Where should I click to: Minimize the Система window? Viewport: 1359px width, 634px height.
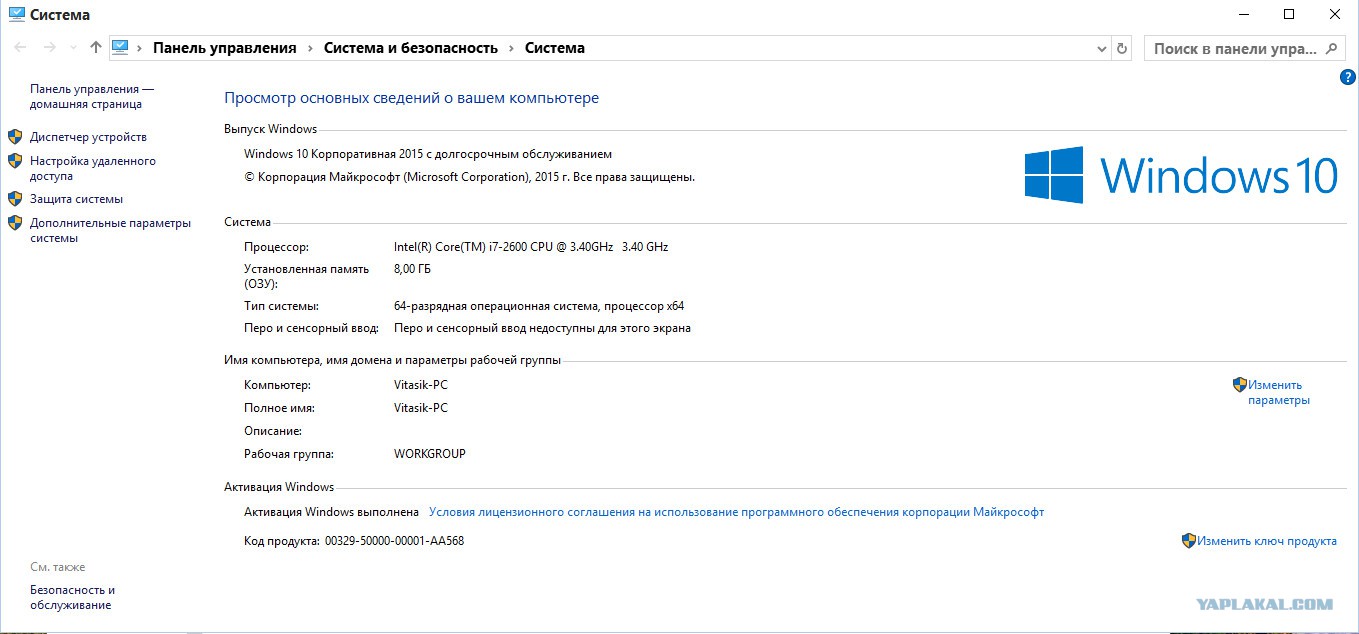click(x=1244, y=14)
